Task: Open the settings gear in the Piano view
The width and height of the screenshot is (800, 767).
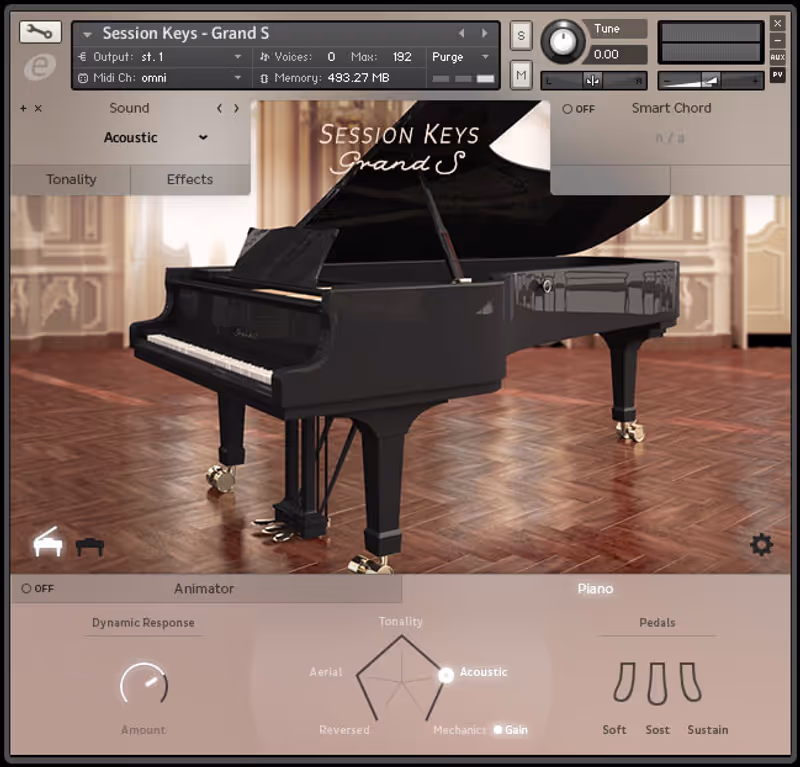Action: coord(762,544)
